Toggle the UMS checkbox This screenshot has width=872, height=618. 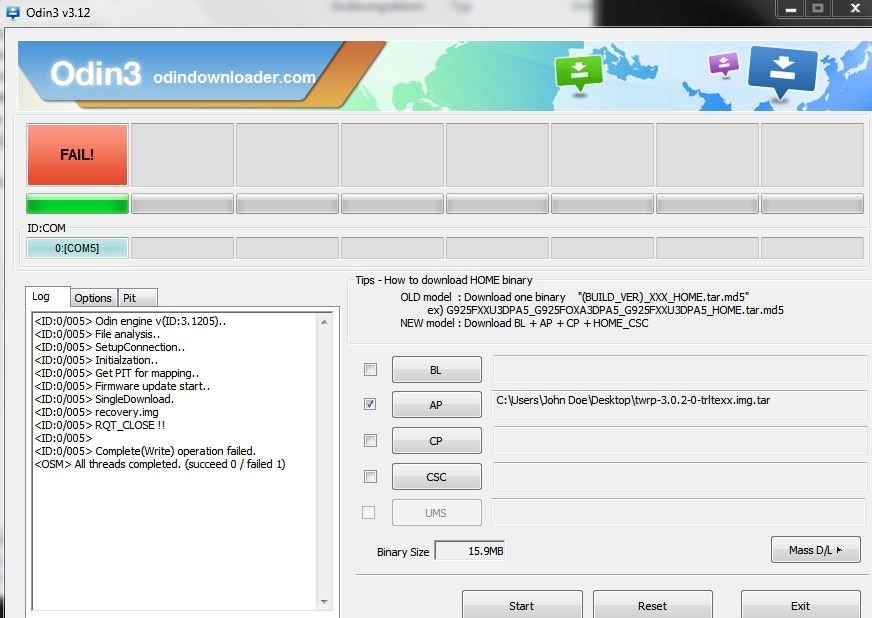pos(368,512)
